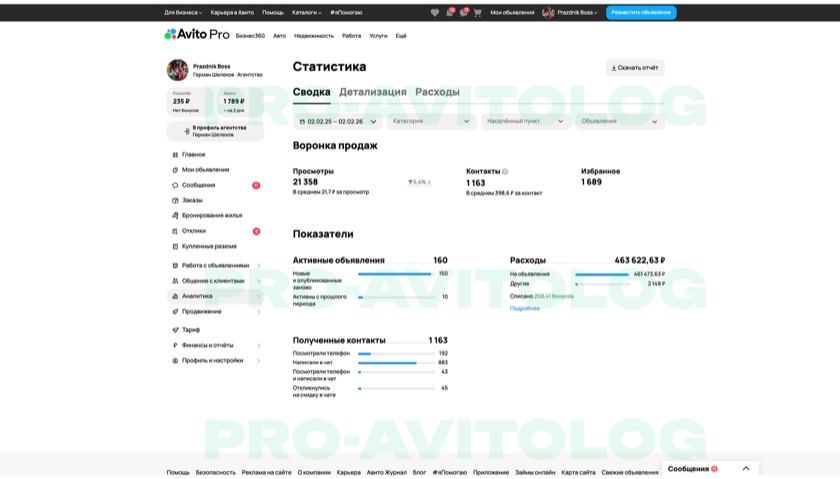Open messages chat bubble icon in top bar
Screen dimensions: 840x479
tap(463, 13)
